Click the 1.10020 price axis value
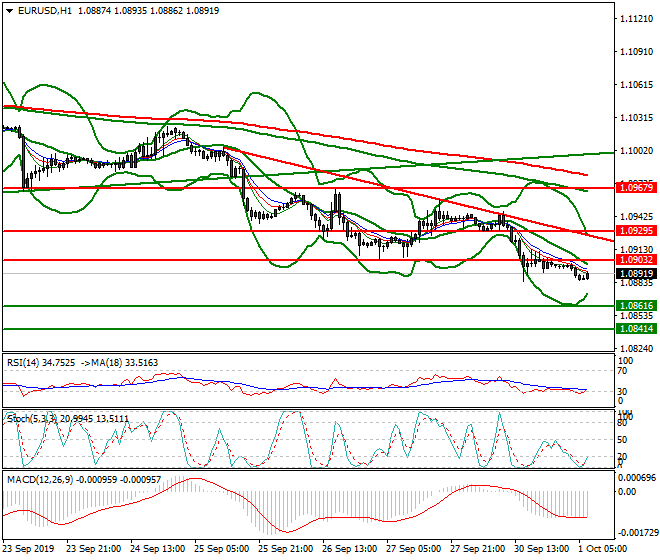The image size is (660, 560). 636,151
